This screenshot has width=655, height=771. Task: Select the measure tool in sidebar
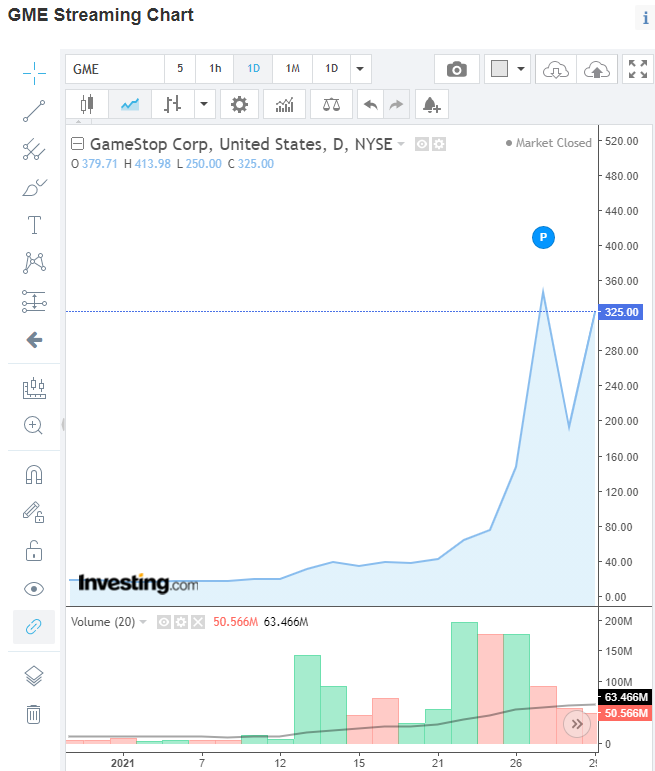coord(34,388)
